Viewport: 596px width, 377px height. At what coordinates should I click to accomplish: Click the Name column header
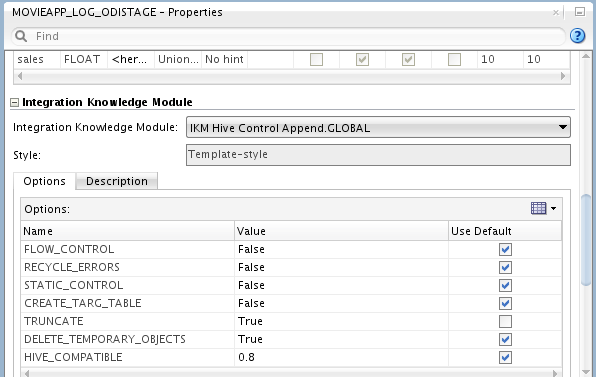click(x=128, y=231)
